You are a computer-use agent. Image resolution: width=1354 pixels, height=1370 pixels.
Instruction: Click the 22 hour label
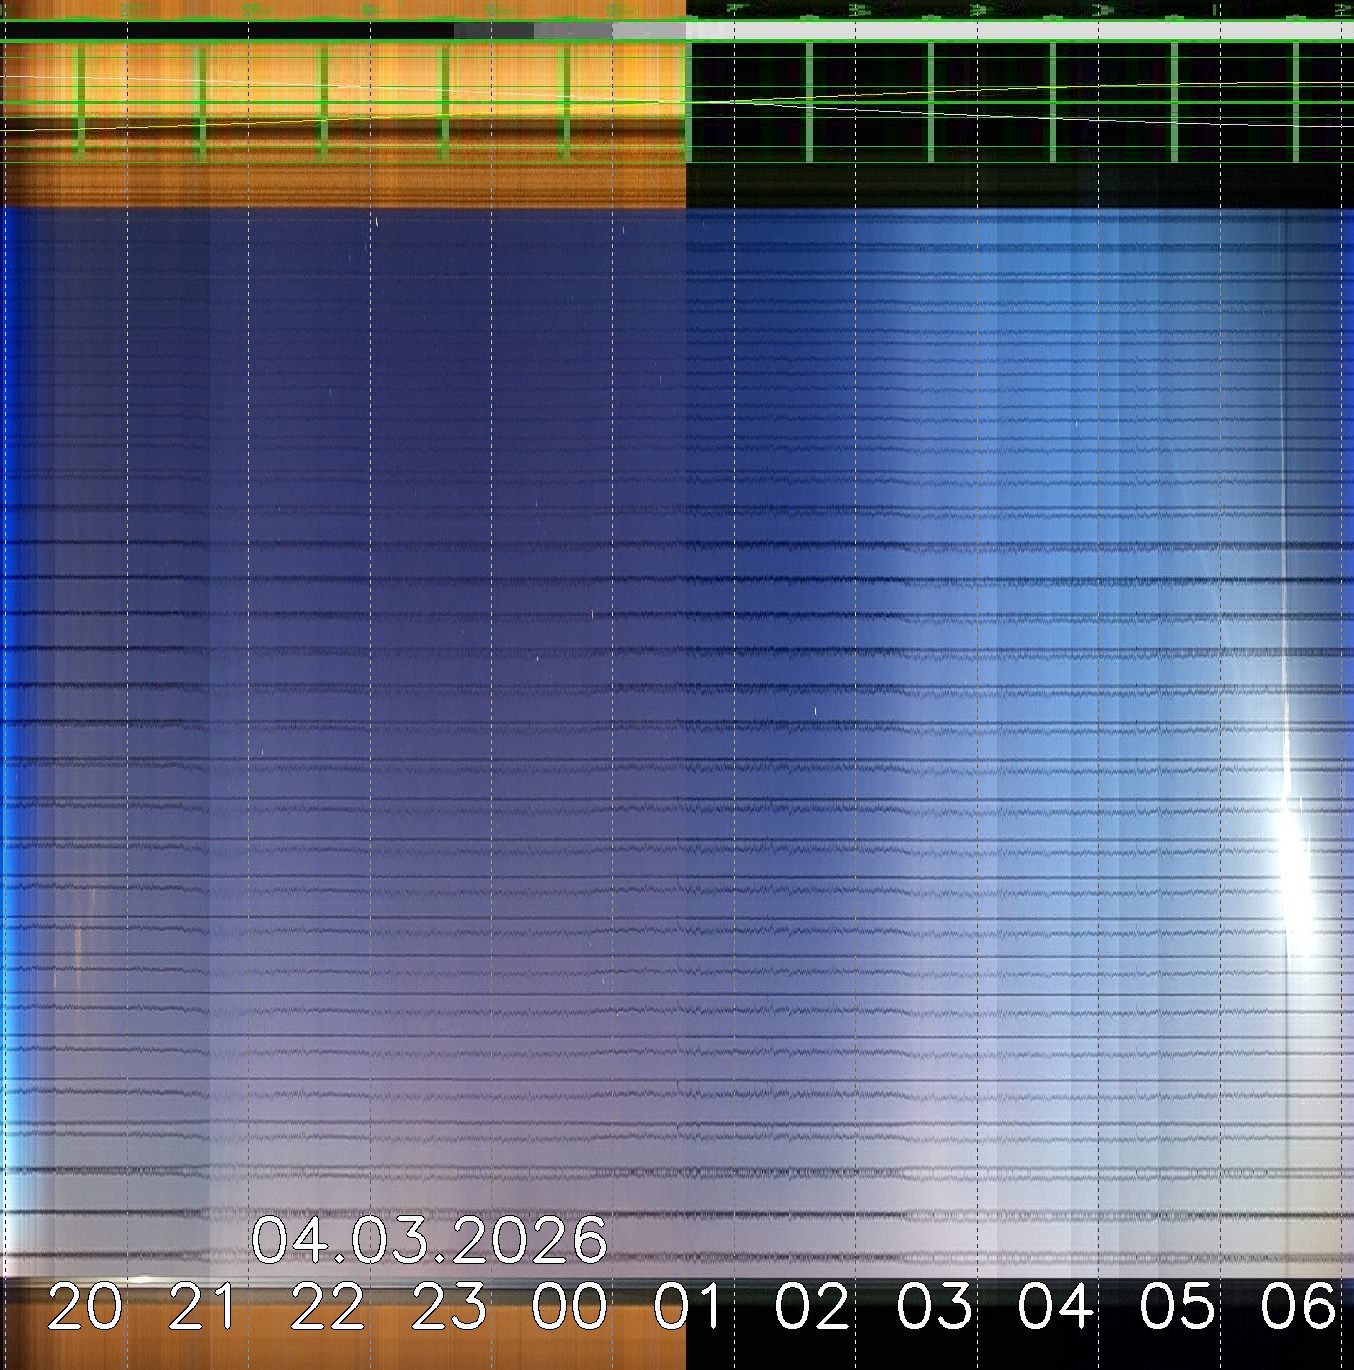(x=328, y=1307)
